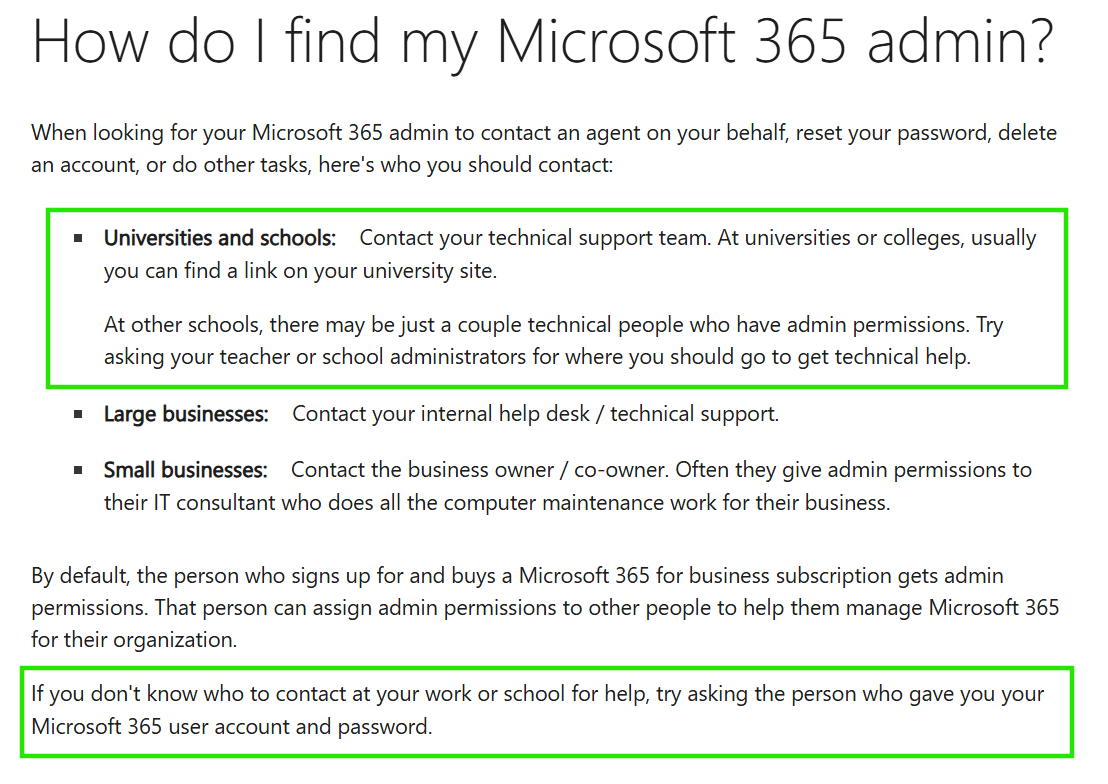Click the square bullet beside Small businesses
This screenshot has width=1108, height=784.
click(78, 470)
